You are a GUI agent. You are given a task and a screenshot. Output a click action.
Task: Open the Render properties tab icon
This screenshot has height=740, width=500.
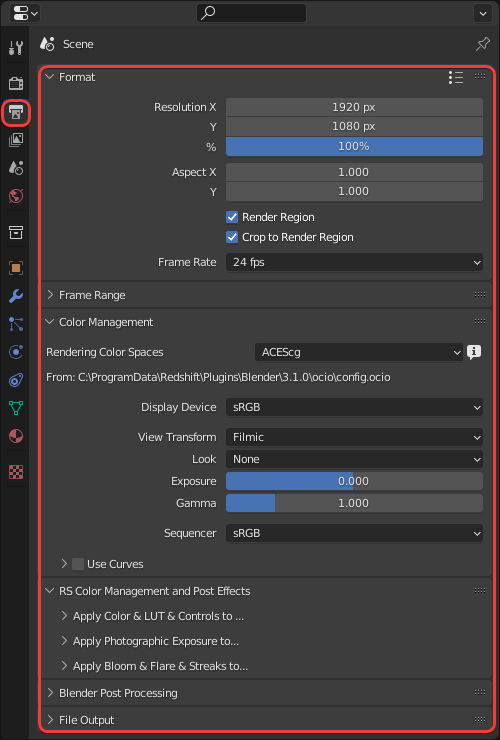point(16,84)
